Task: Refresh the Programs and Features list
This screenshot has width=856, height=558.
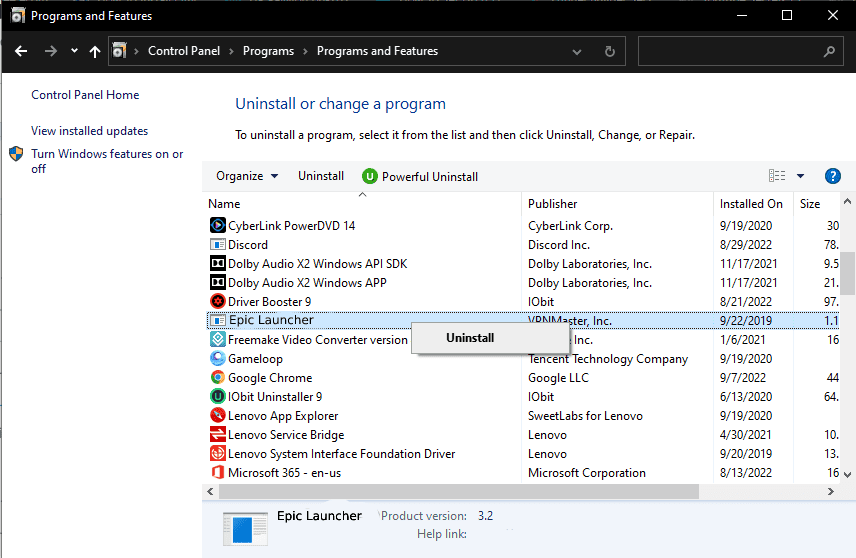Action: (610, 51)
